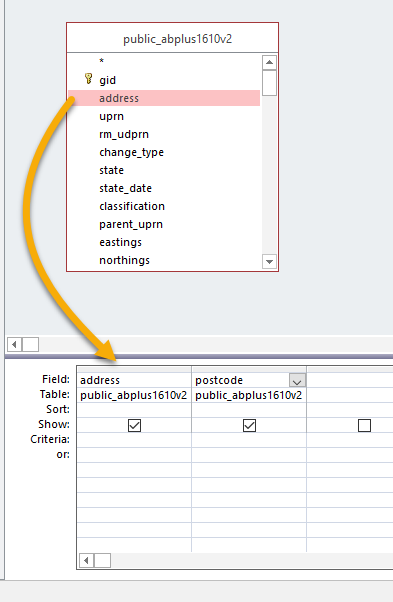Image resolution: width=393 pixels, height=602 pixels.
Task: Uncheck Show box for postcode column
Action: coord(249,425)
